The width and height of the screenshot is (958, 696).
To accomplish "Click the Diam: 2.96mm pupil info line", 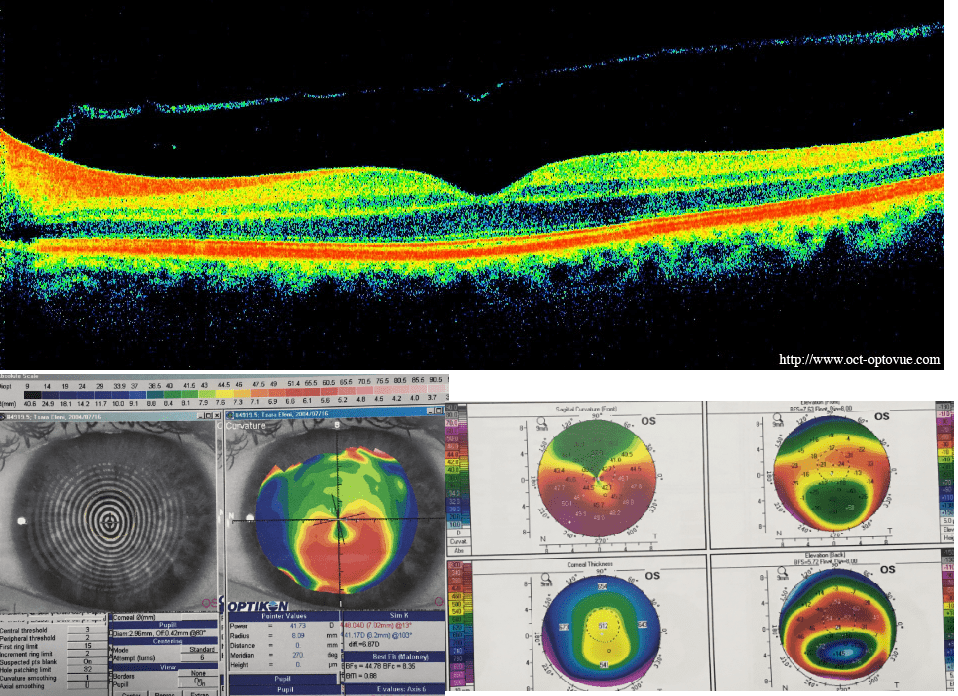I will click(159, 633).
